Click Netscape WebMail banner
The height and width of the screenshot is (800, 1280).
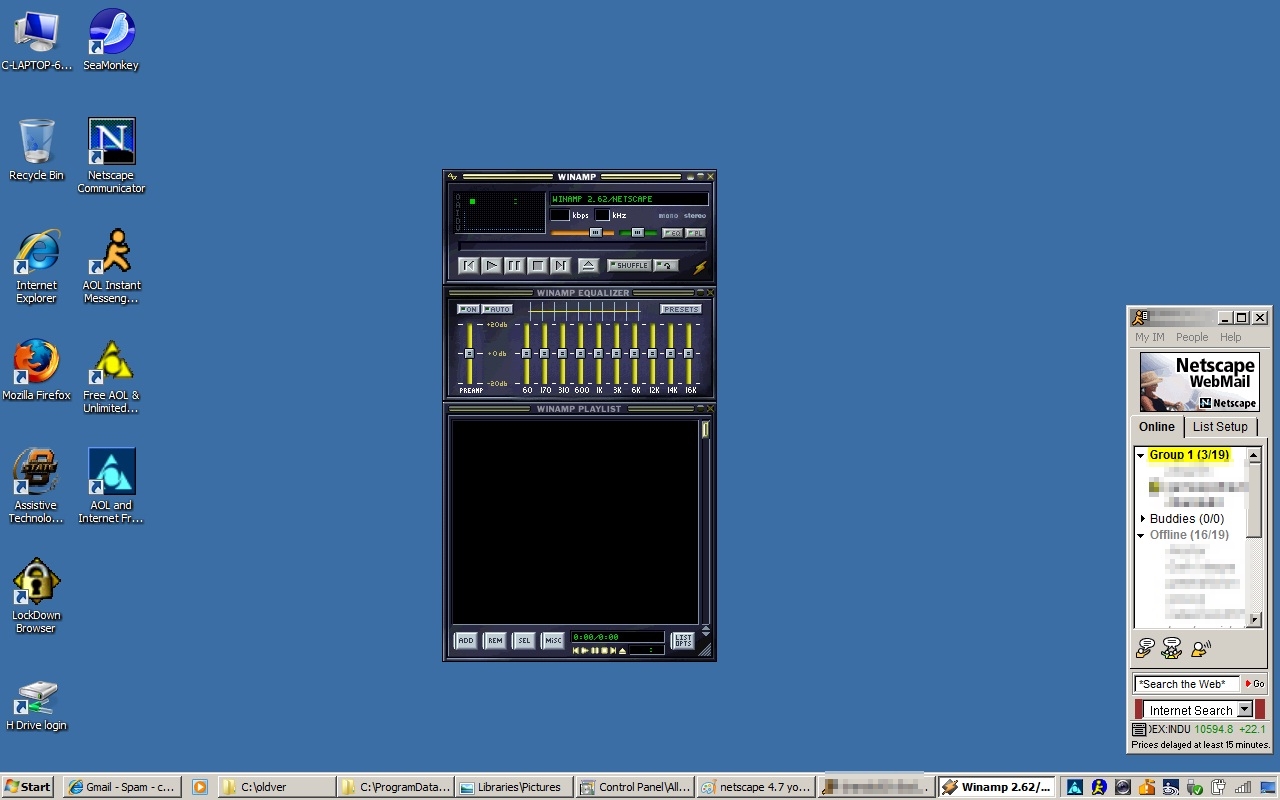click(x=1200, y=382)
